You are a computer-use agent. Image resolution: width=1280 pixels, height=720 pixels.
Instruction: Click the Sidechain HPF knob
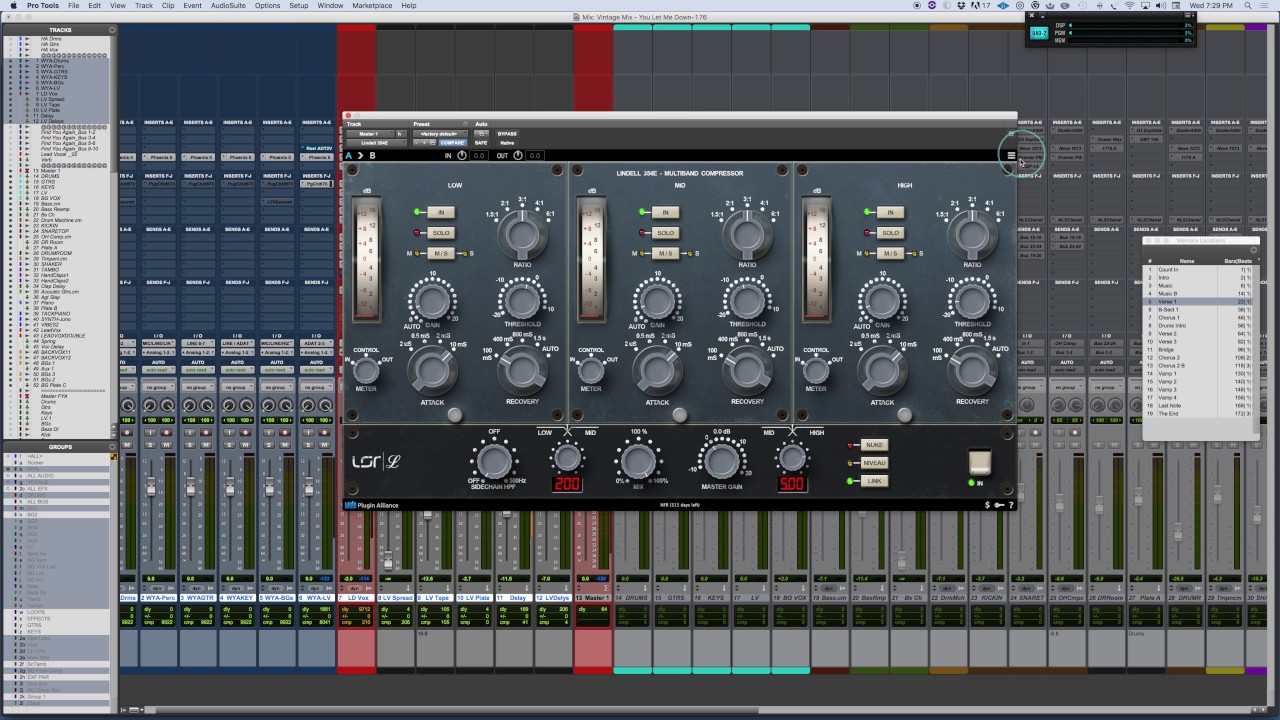tap(493, 461)
